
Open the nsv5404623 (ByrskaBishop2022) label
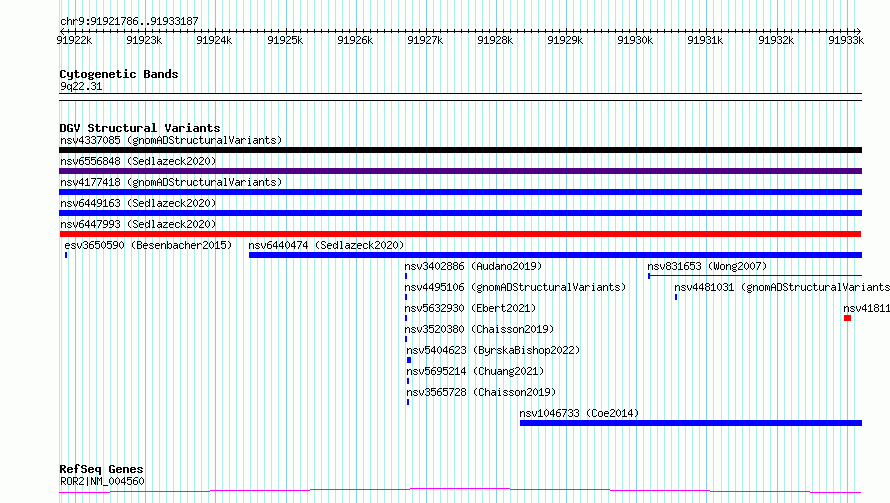coord(493,350)
